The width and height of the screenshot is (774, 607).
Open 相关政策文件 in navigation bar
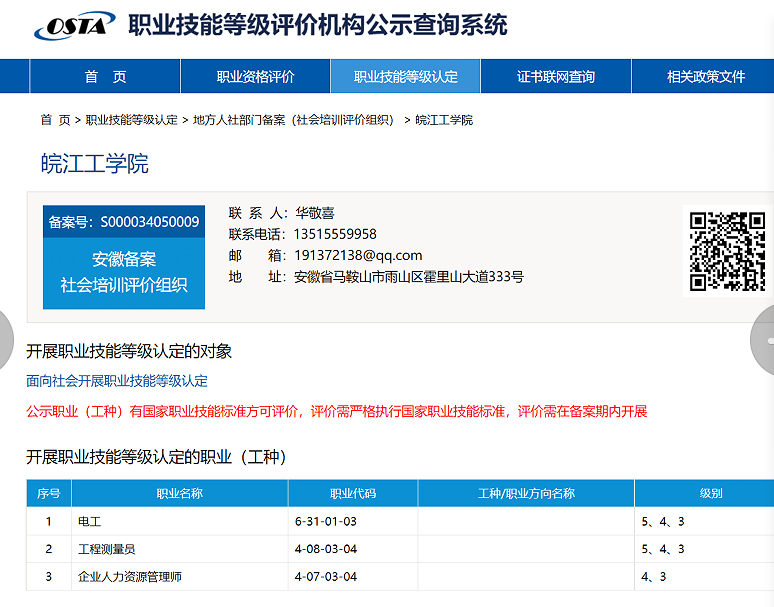tap(705, 77)
